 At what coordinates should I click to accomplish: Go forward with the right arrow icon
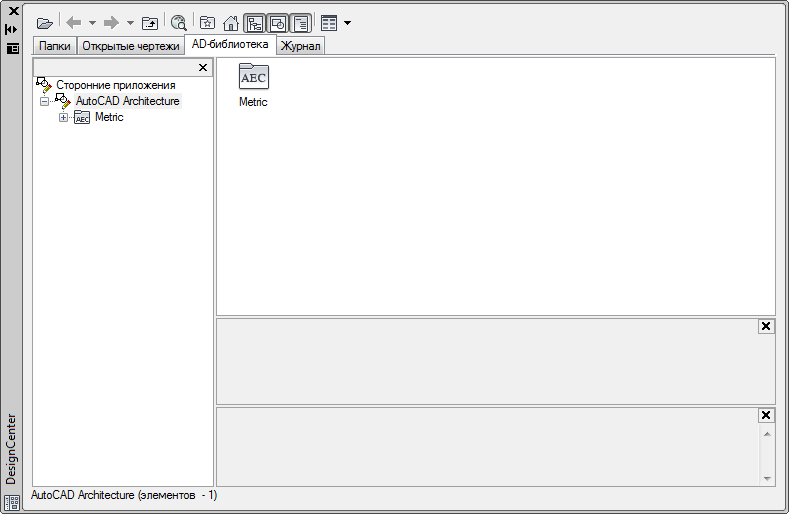click(111, 23)
